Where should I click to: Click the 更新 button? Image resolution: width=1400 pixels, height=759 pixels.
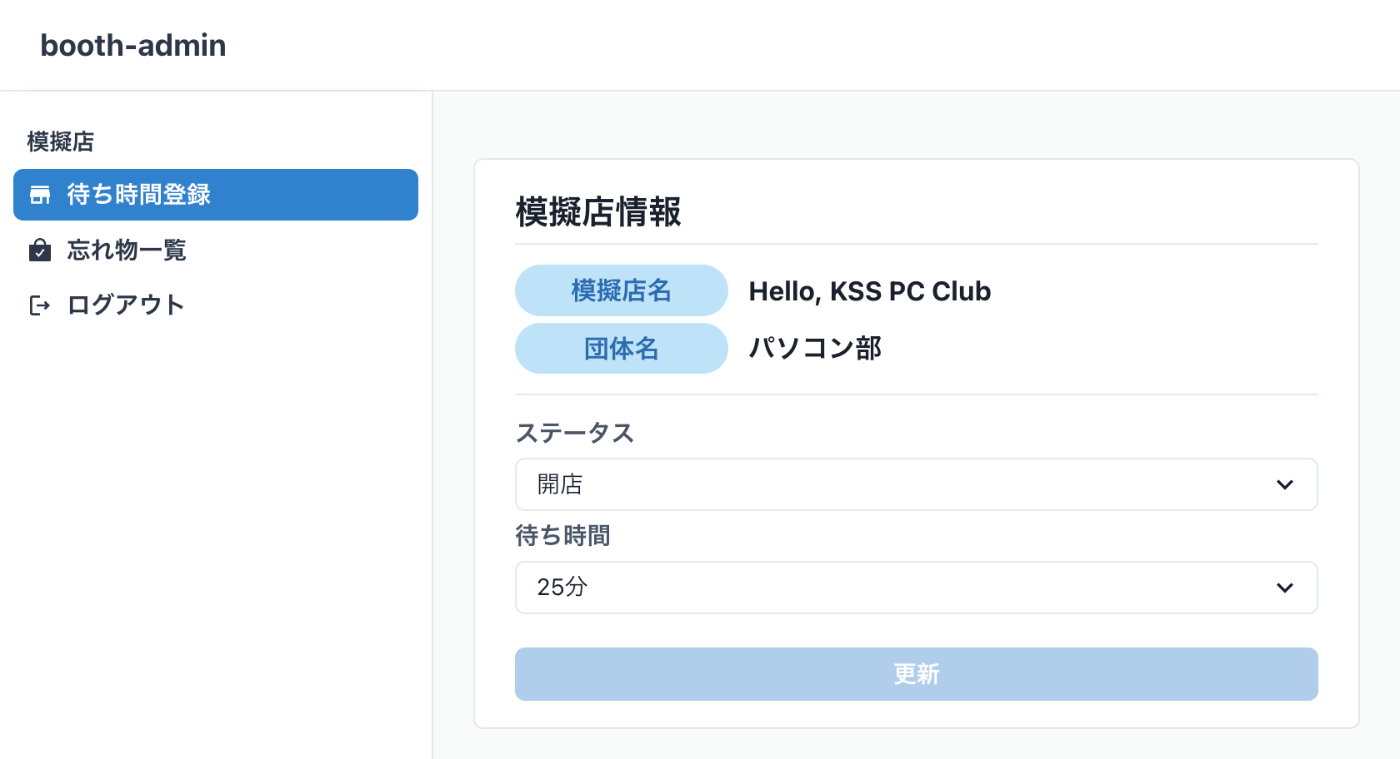(916, 674)
